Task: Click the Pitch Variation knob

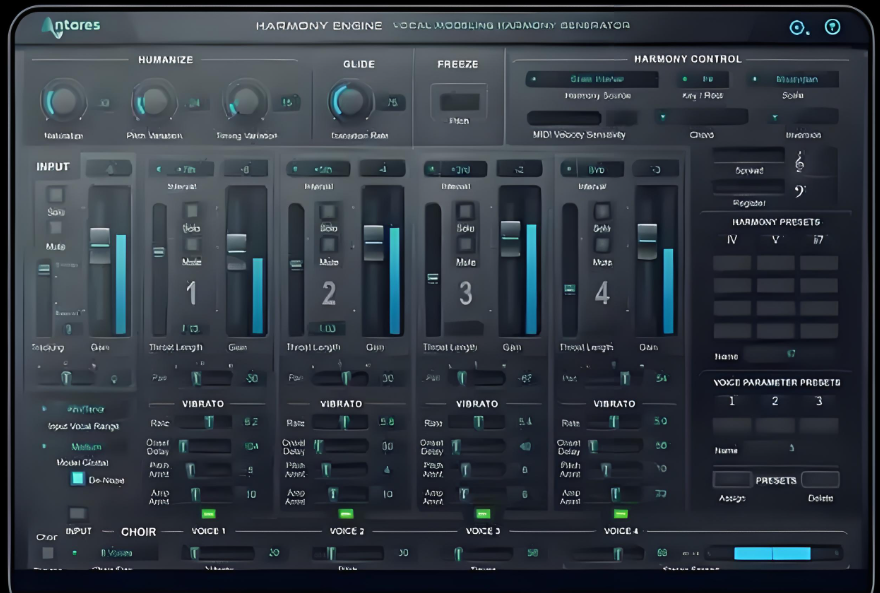Action: click(153, 102)
